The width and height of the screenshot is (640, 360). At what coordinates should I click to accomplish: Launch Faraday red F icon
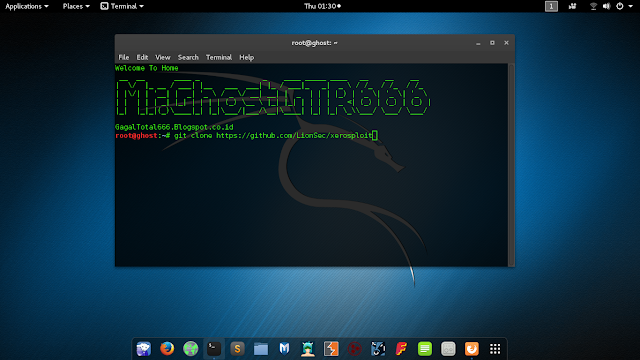click(x=401, y=349)
